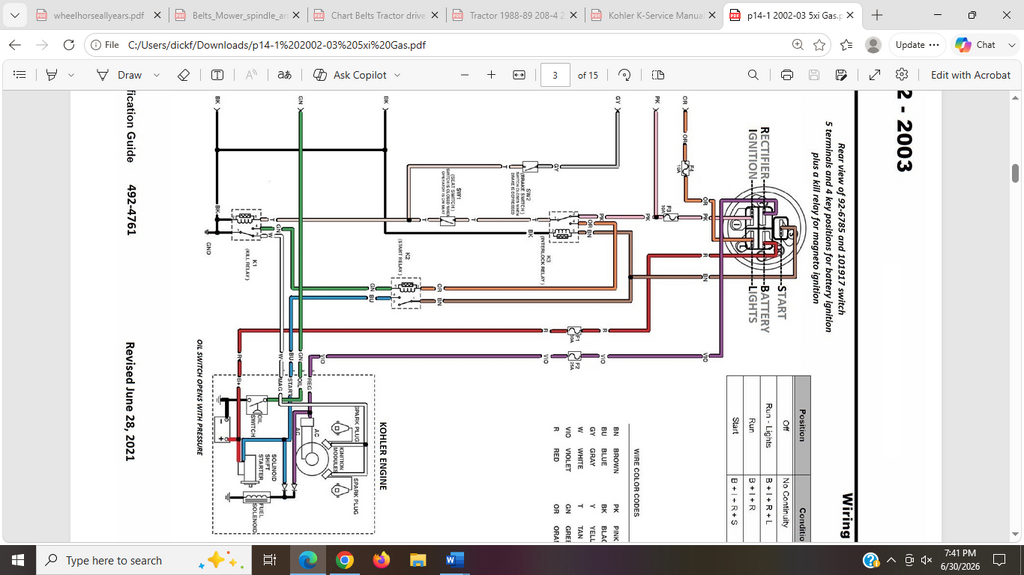Image resolution: width=1024 pixels, height=575 pixels.
Task: Open the Update button's three-dot menu
Action: coord(934,45)
